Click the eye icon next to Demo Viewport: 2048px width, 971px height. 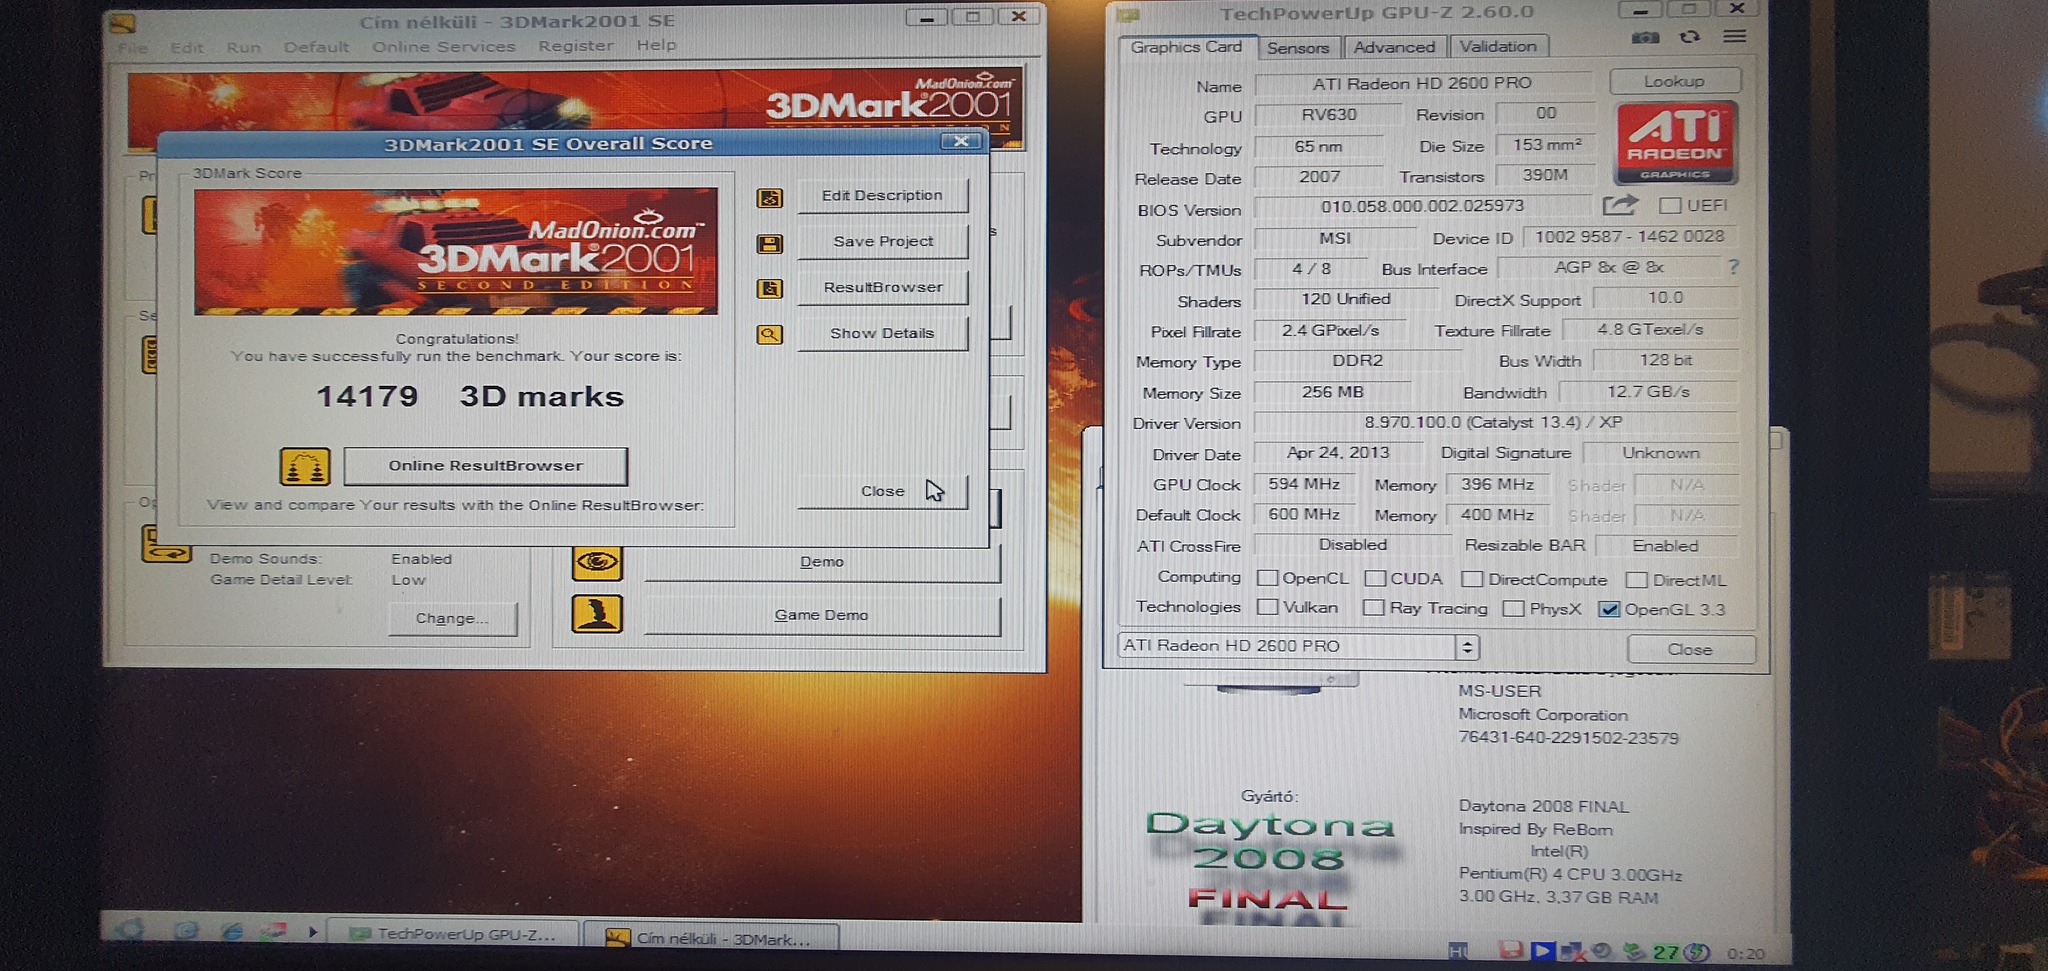[x=597, y=562]
